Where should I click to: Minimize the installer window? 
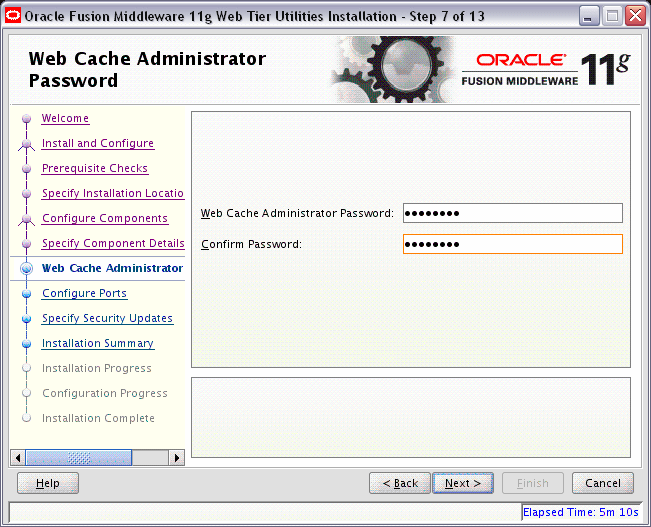coord(588,16)
